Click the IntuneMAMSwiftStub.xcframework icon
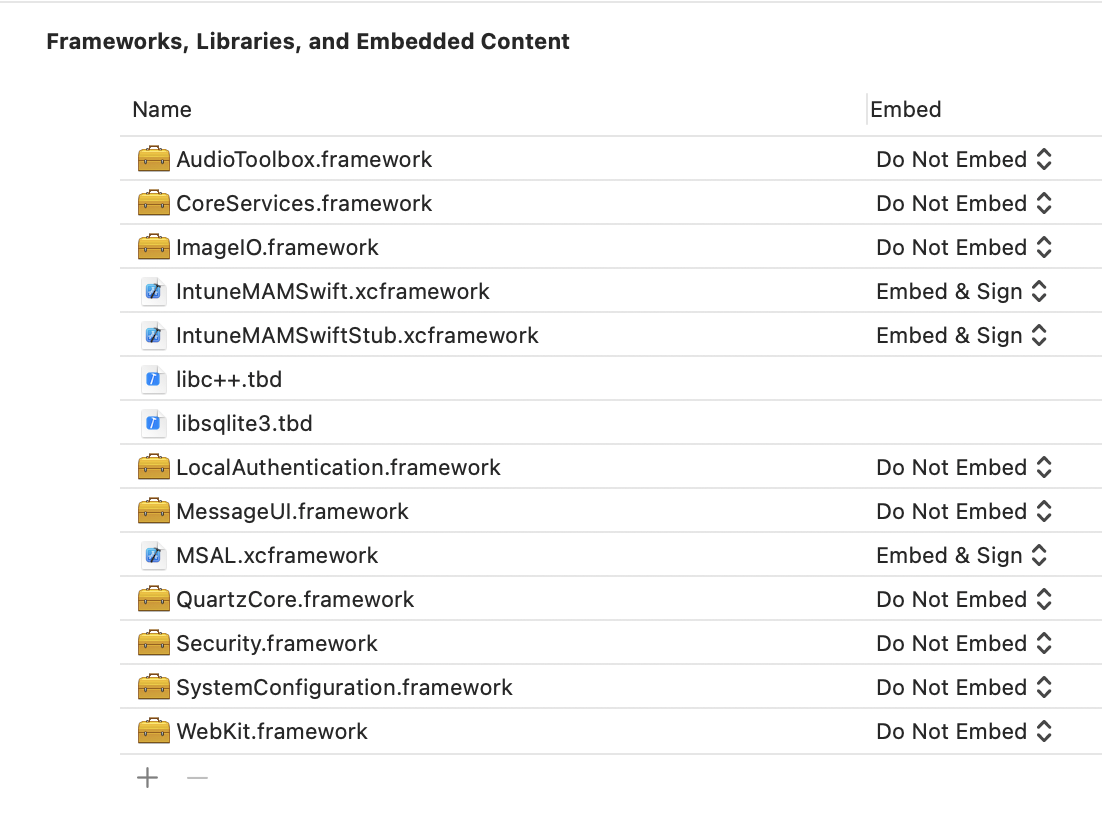The width and height of the screenshot is (1102, 814). (x=154, y=335)
